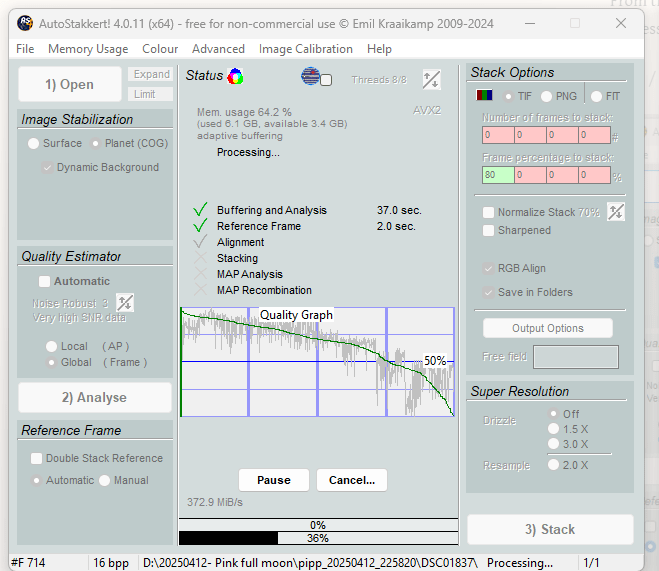Toggle the checkbox next to the planet icon
The image size is (659, 571).
pyautogui.click(x=326, y=80)
